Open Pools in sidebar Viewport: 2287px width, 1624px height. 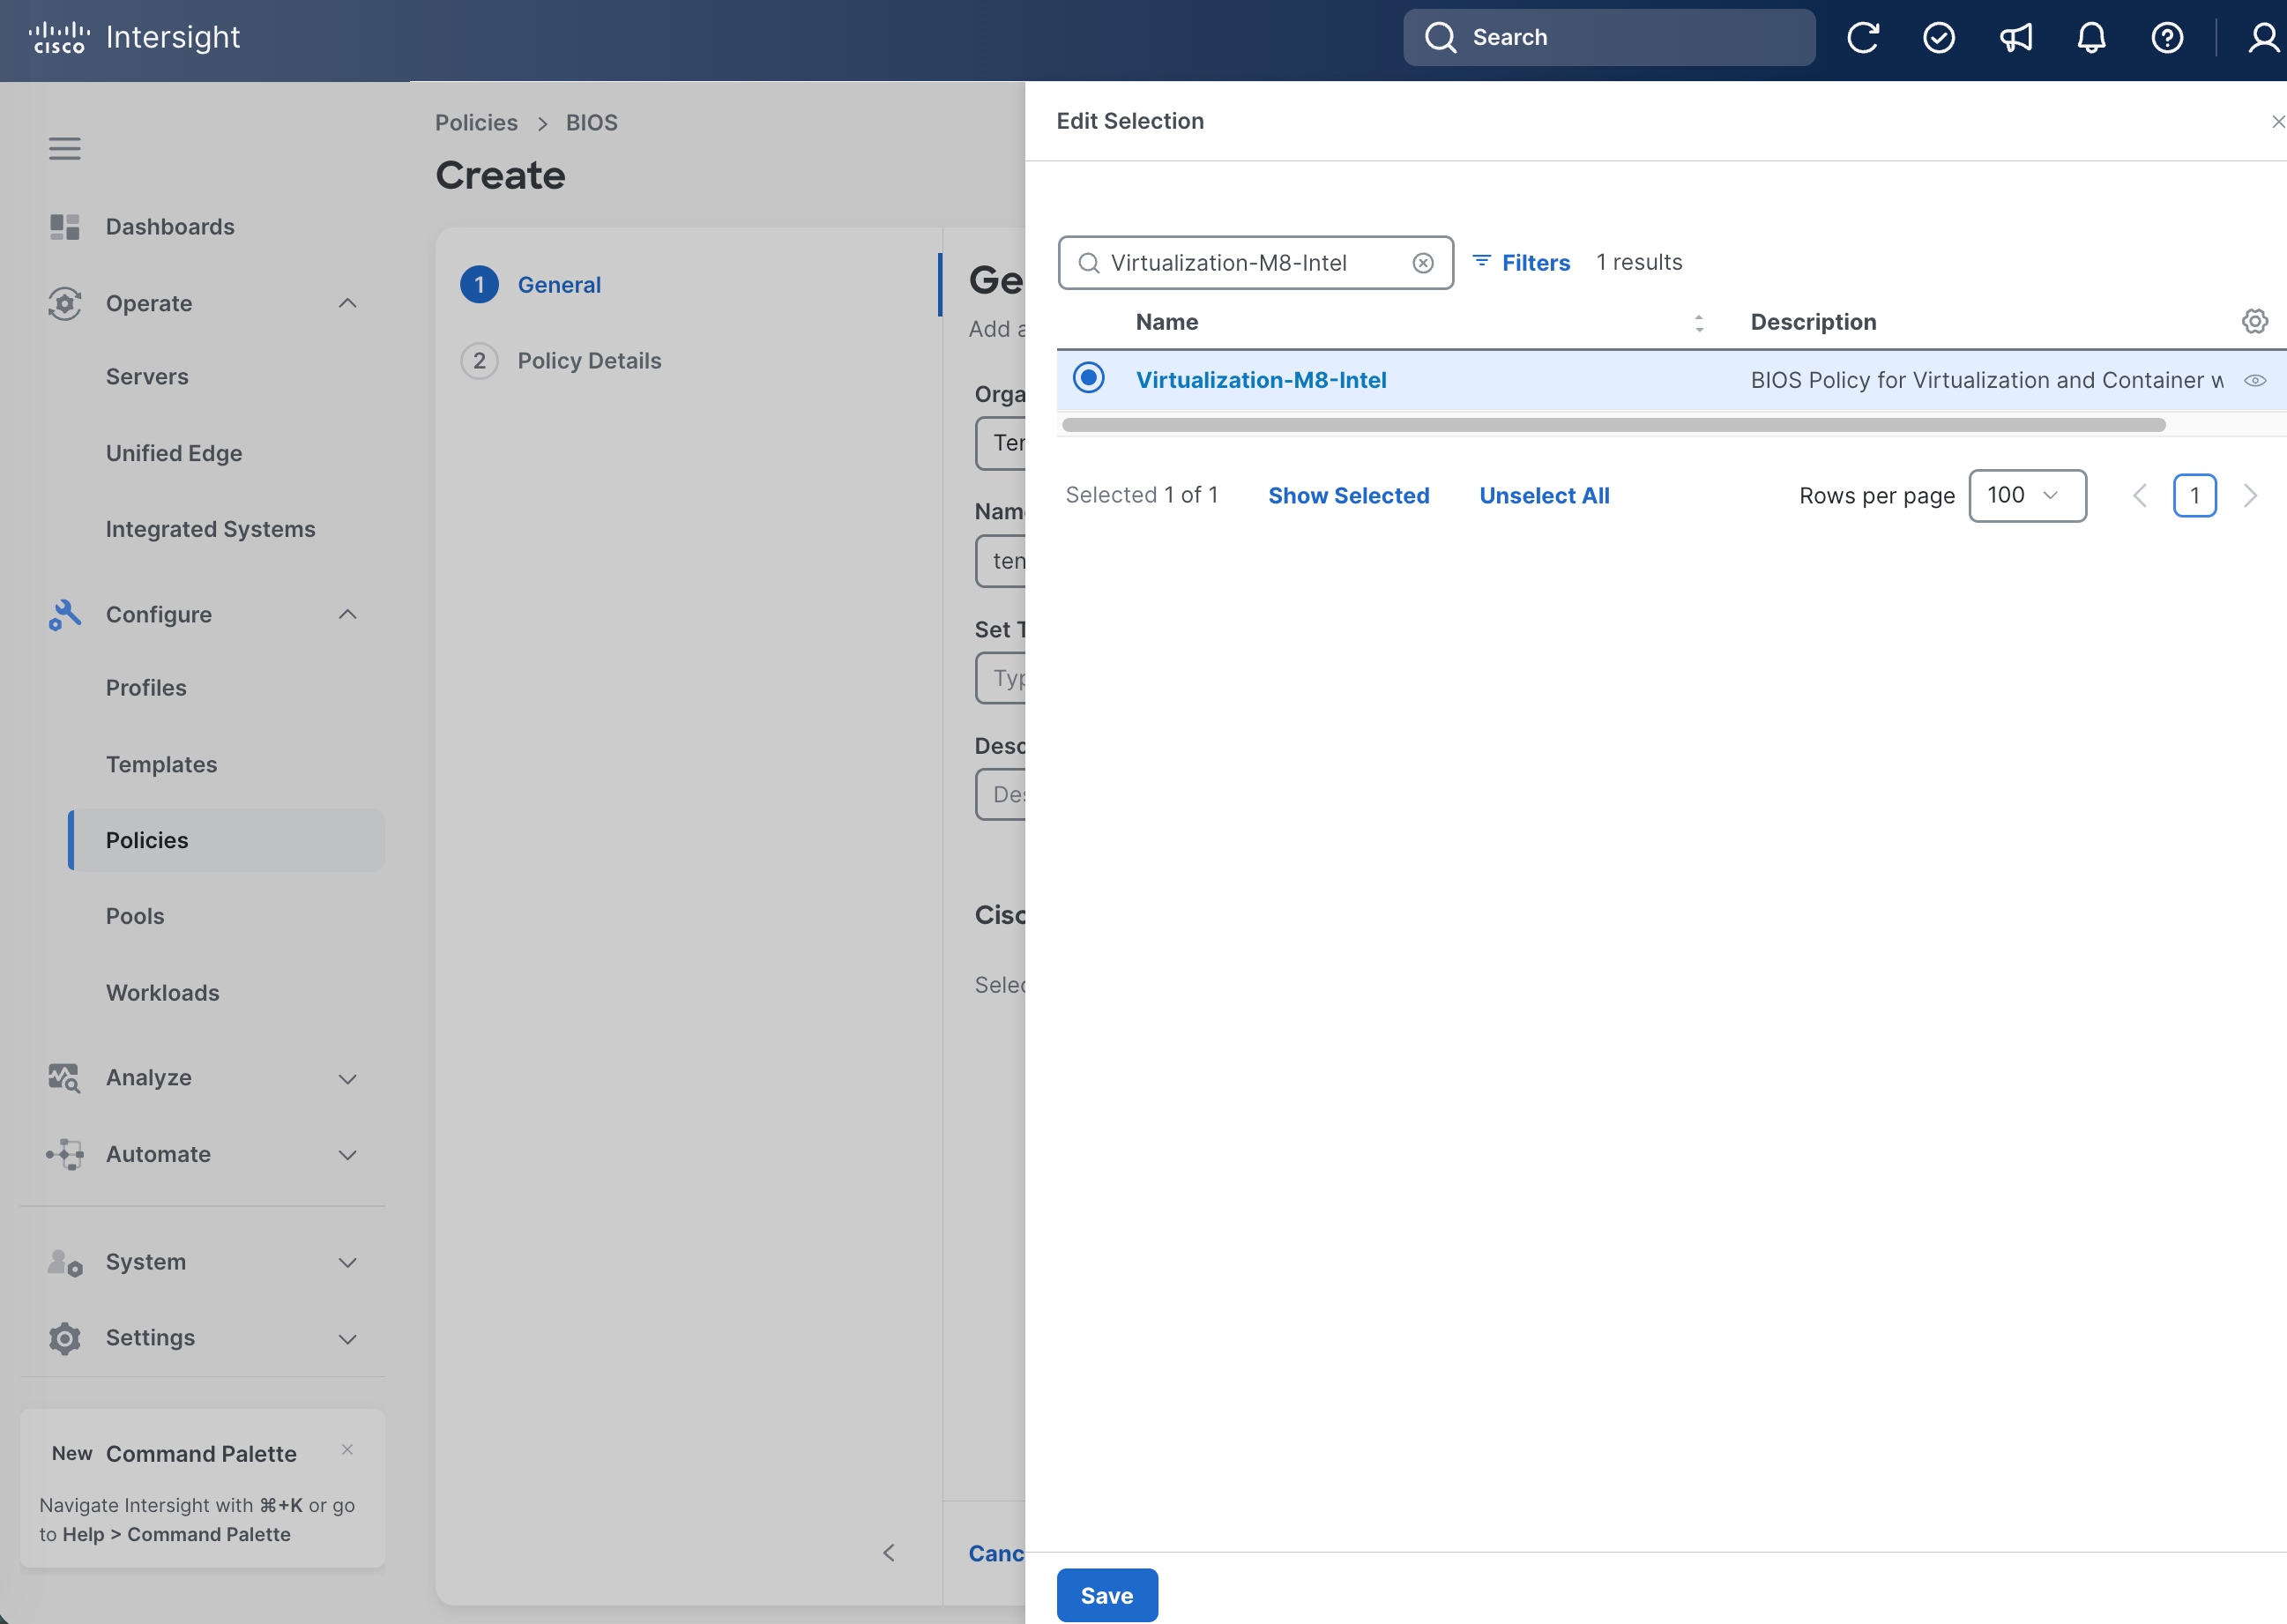(135, 916)
